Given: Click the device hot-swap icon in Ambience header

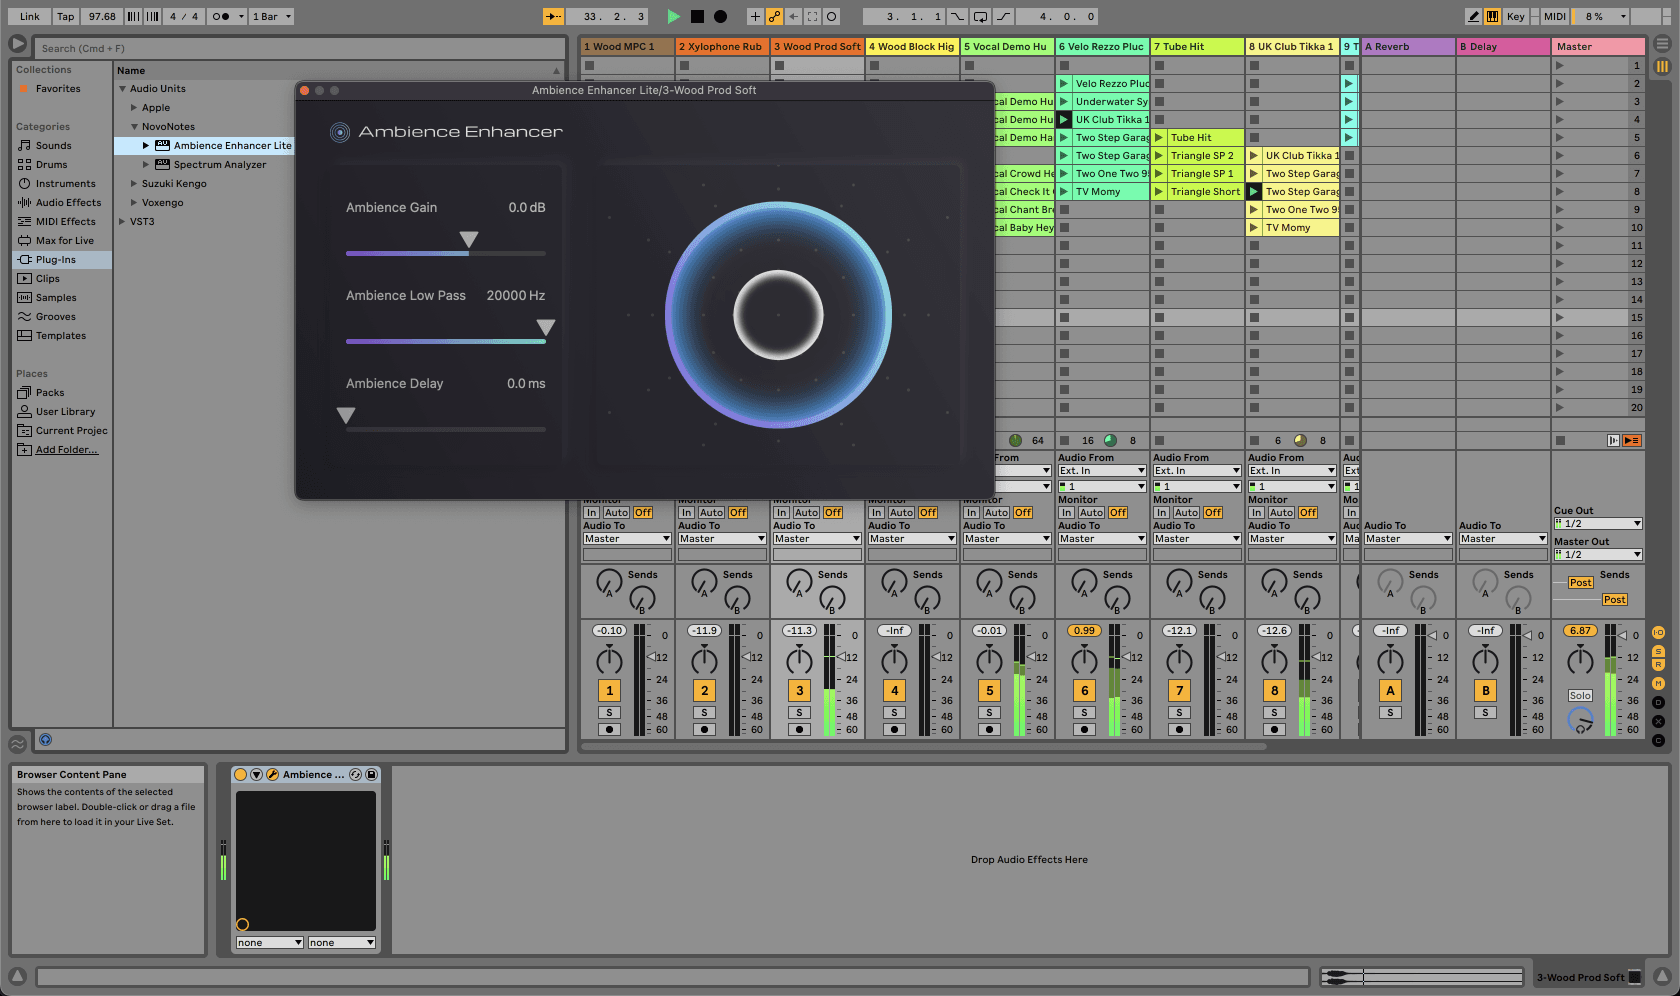Looking at the screenshot, I should coord(355,774).
